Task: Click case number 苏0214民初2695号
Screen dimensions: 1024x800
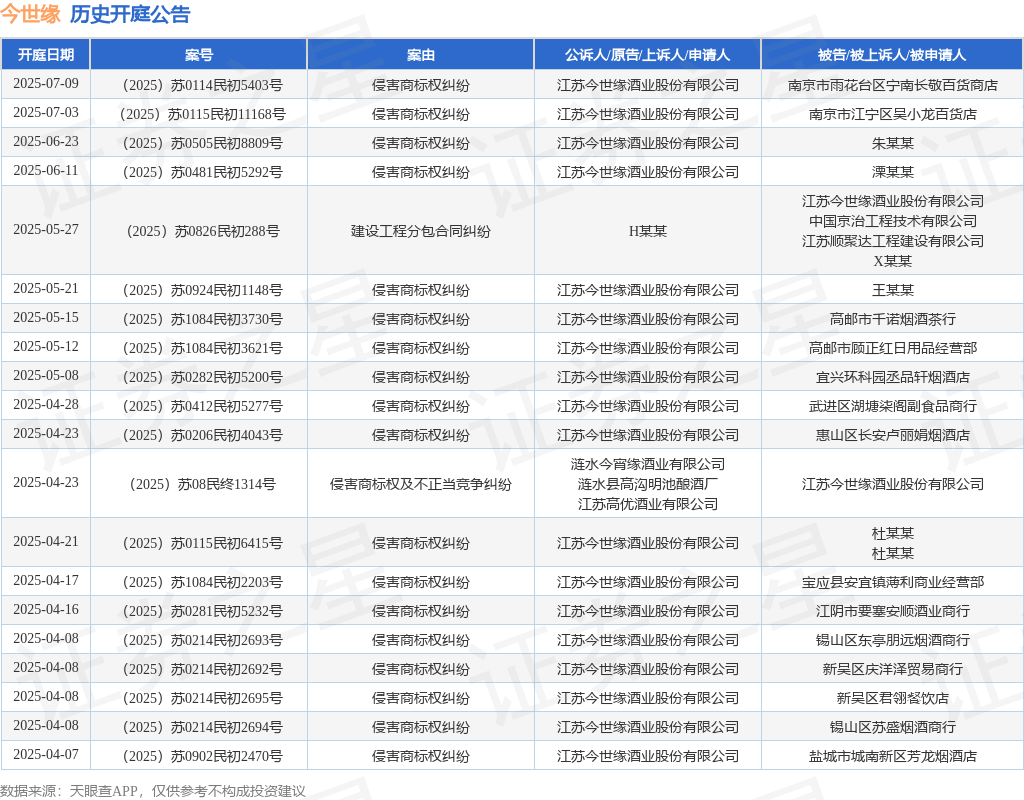Action: coord(202,698)
